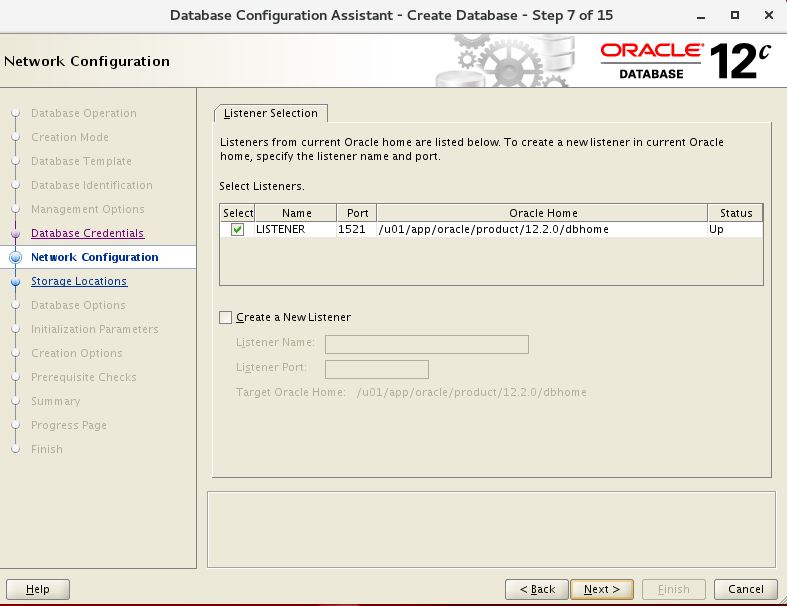Screen dimensions: 787x606
Task: Select the LISTENER name cell
Action: 296,229
